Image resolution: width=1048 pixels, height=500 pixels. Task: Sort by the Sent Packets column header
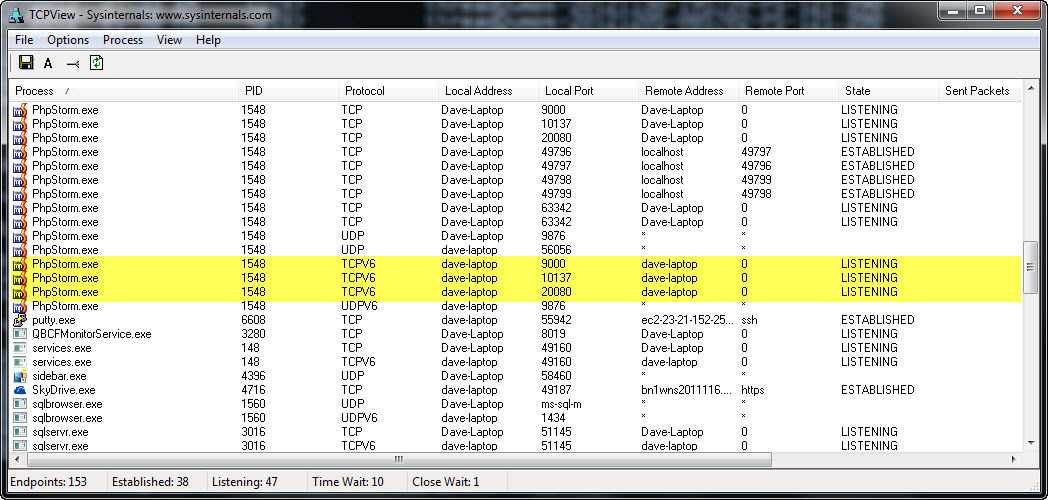pos(980,91)
